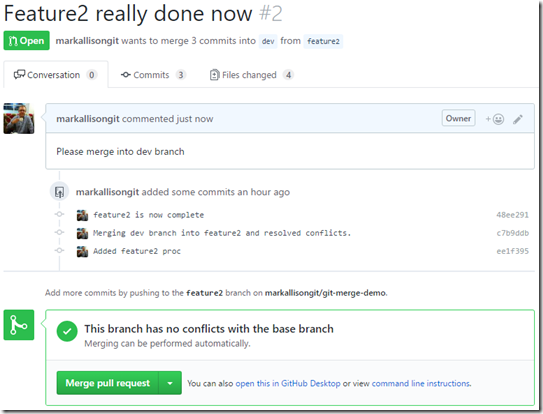Click avatar beside 'feature2 is now complete'
The height and width of the screenshot is (414, 543).
82,215
